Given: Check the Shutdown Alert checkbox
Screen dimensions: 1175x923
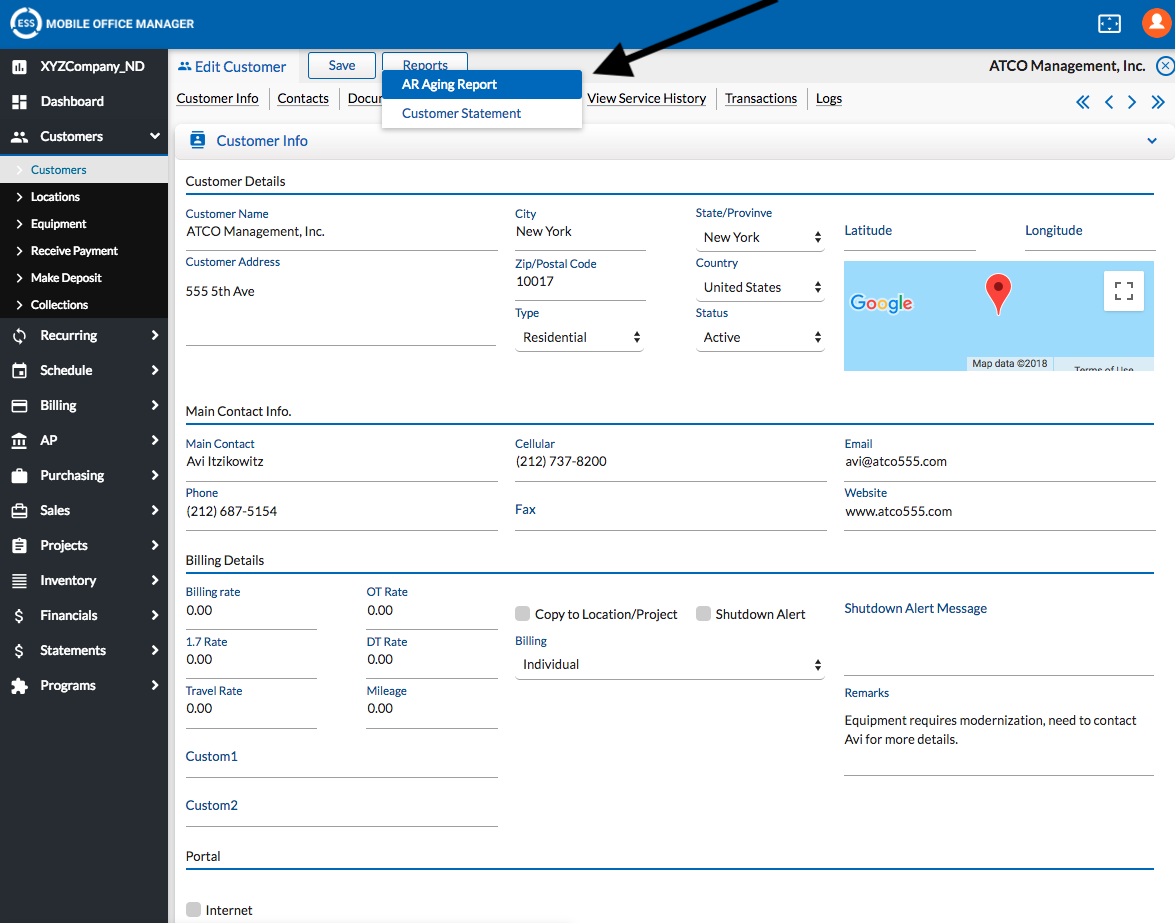Looking at the screenshot, I should click(703, 614).
